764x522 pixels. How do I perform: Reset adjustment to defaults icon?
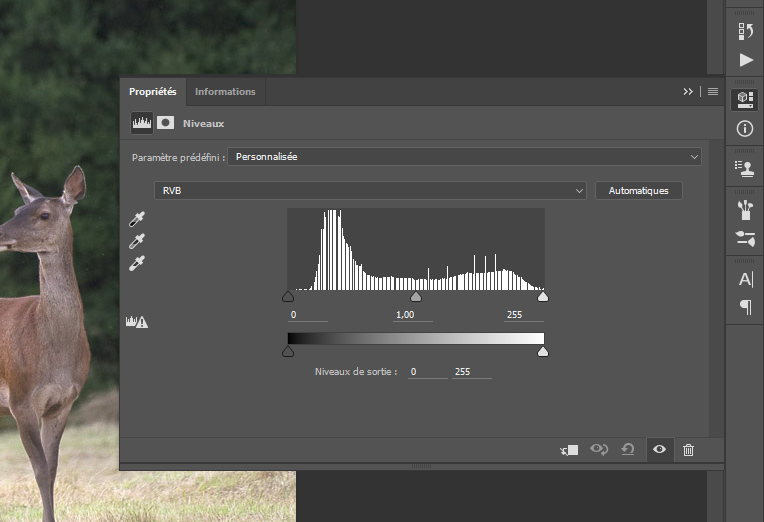(628, 449)
